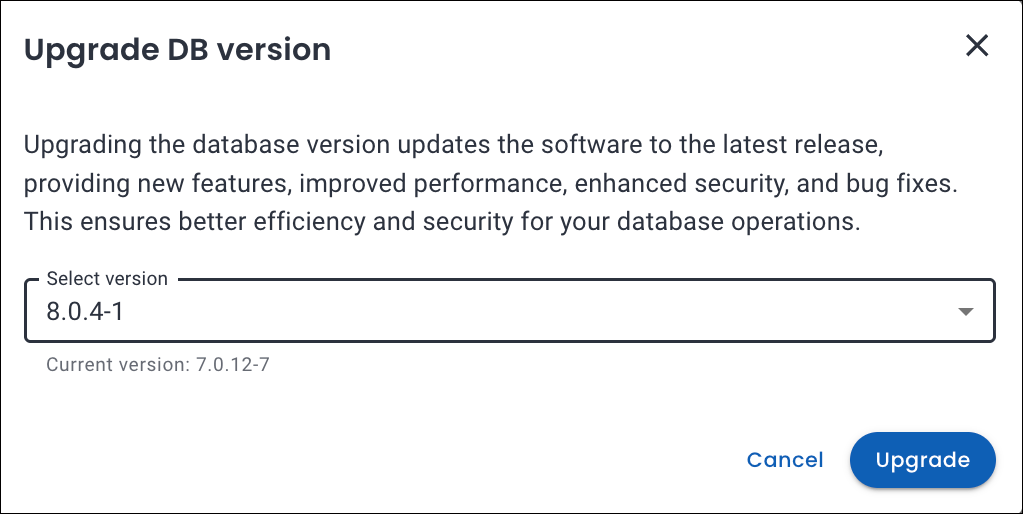Screen dimensions: 1023x514
Task: Click the 'Current version: 7.0.12-7' helper text
Action: click(158, 364)
